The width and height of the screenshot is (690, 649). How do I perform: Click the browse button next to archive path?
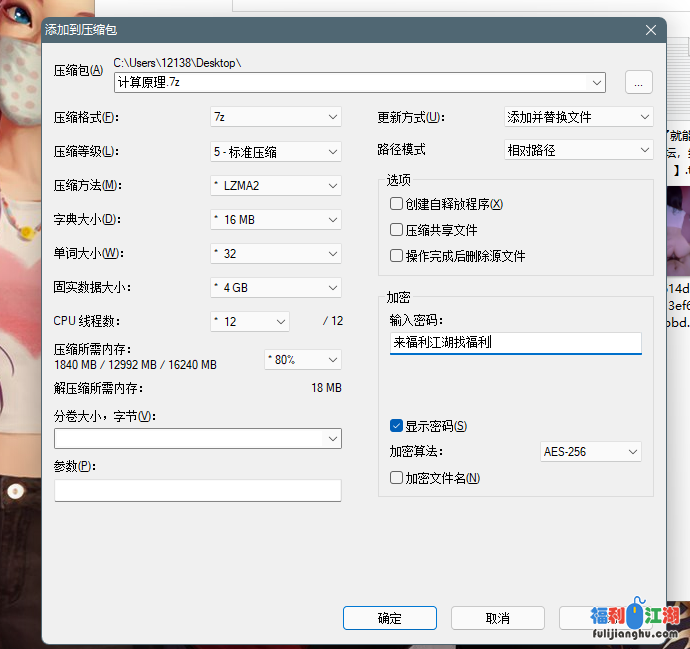[x=639, y=82]
